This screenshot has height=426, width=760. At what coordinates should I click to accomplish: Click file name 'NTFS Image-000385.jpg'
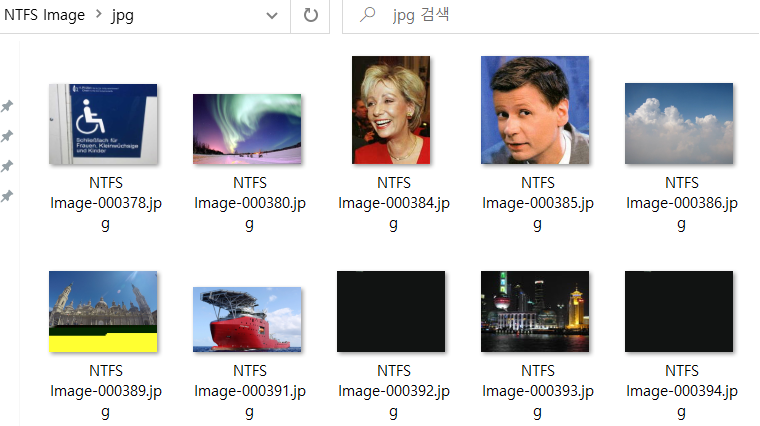pos(538,203)
